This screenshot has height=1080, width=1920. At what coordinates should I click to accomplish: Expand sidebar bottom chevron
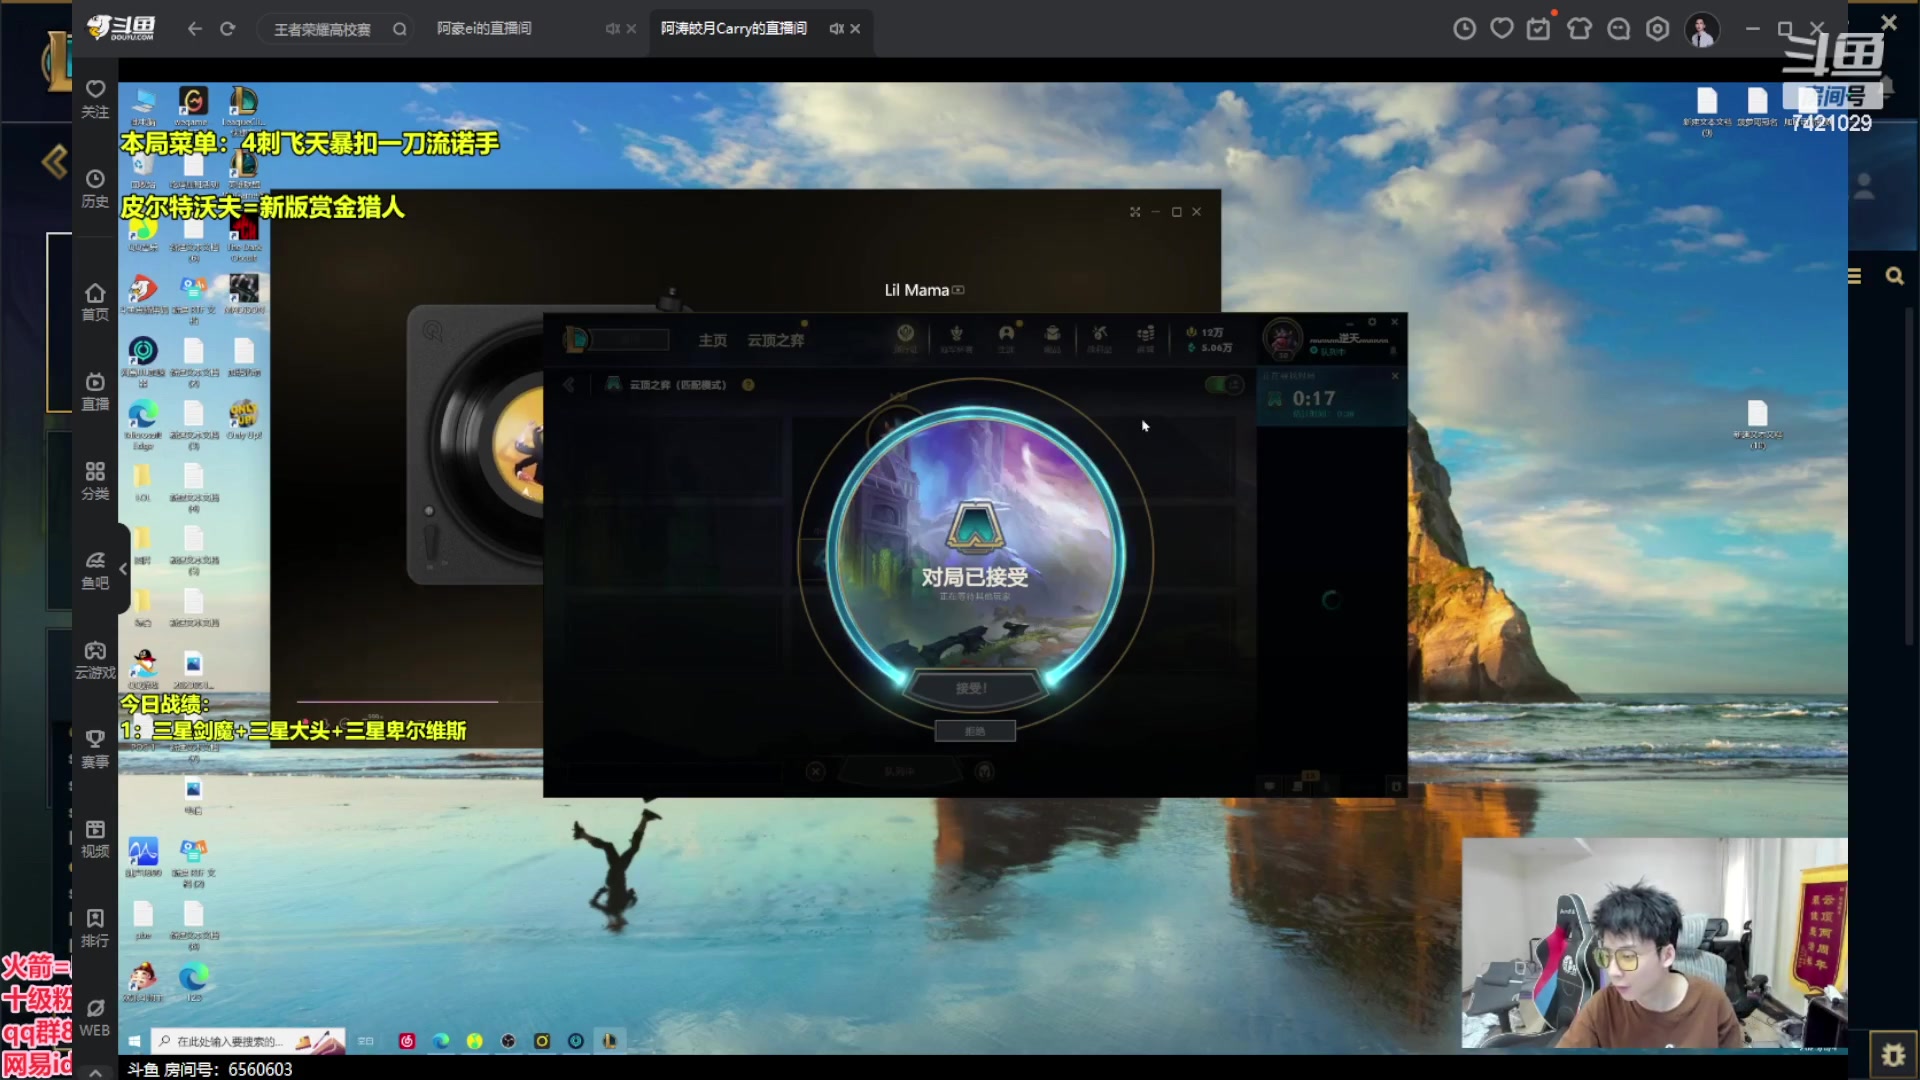pyautogui.click(x=95, y=1071)
